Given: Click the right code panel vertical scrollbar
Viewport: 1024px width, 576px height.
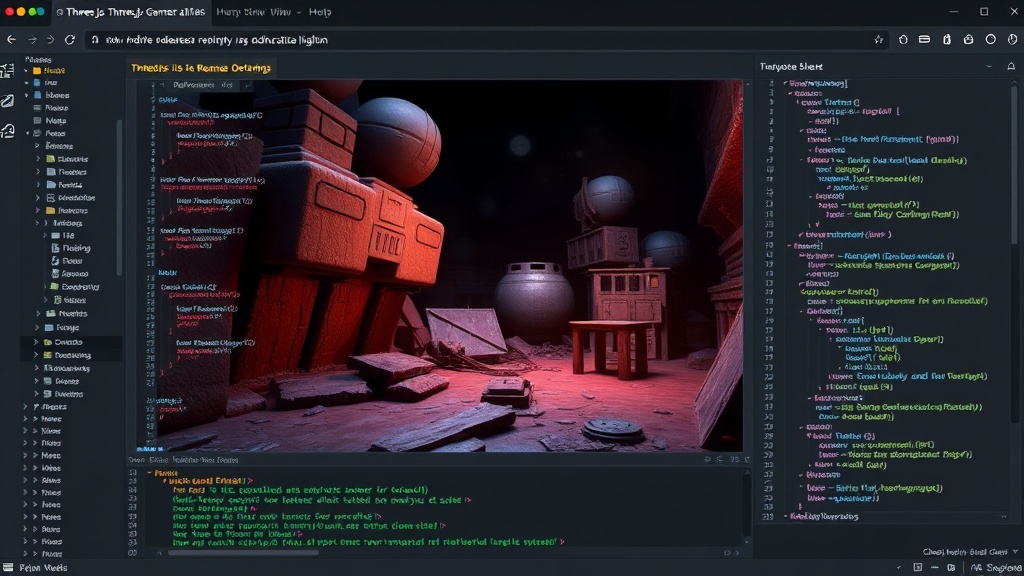Looking at the screenshot, I should coord(1014,163).
